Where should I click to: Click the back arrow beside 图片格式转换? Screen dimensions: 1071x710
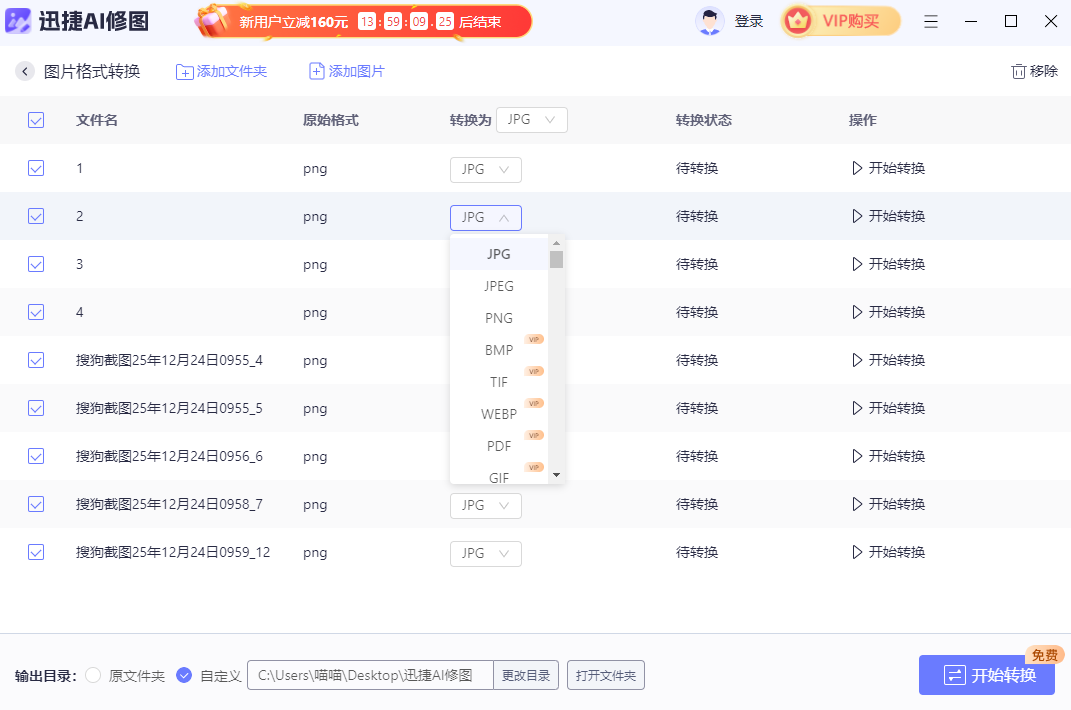point(24,71)
